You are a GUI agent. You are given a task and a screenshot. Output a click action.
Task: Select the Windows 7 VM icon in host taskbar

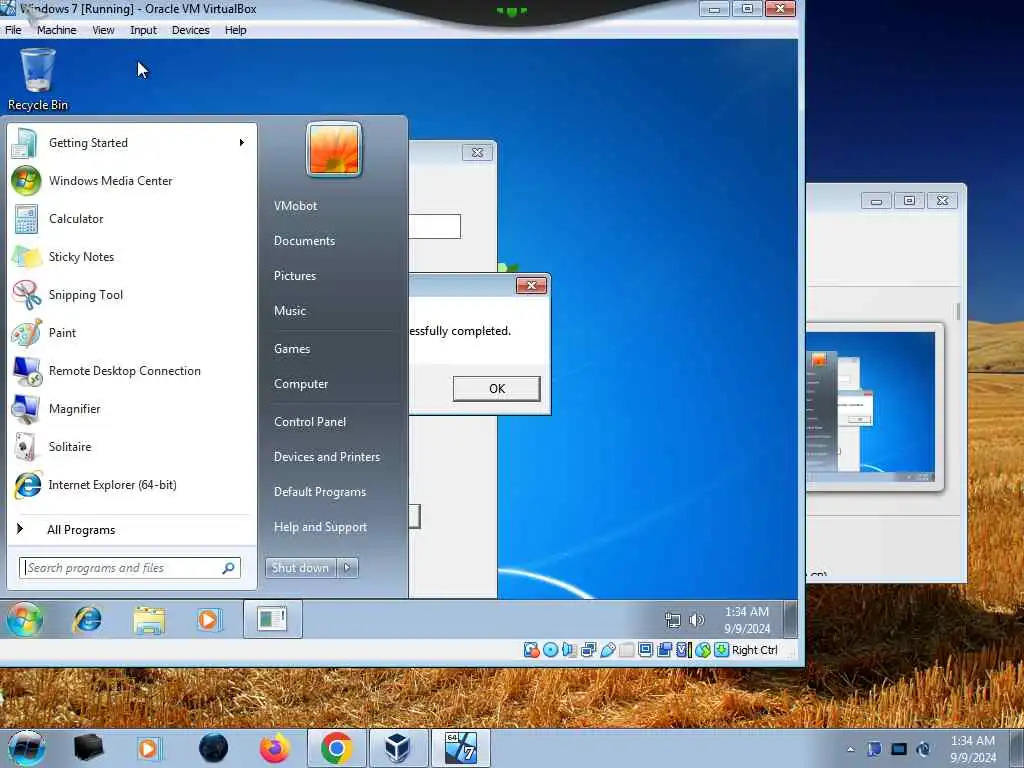[460, 748]
